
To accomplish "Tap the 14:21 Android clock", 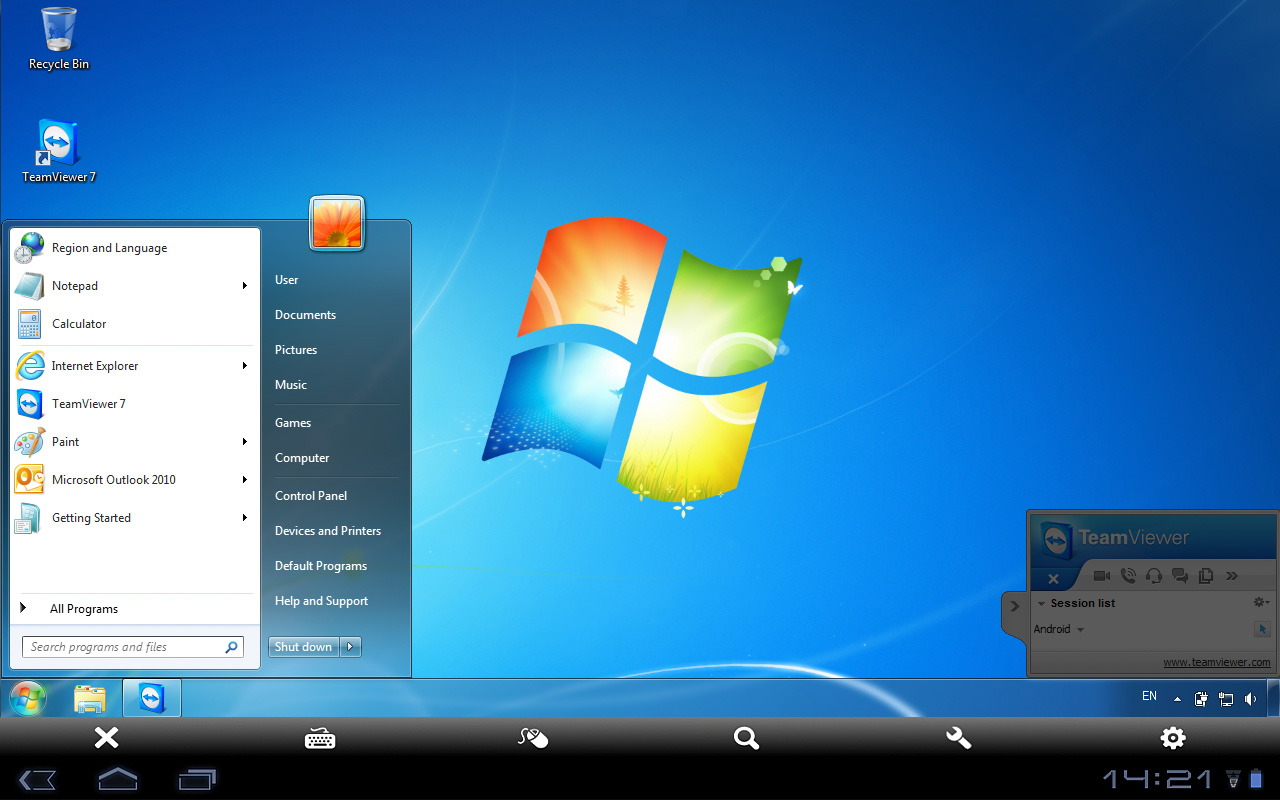I will [x=1158, y=779].
